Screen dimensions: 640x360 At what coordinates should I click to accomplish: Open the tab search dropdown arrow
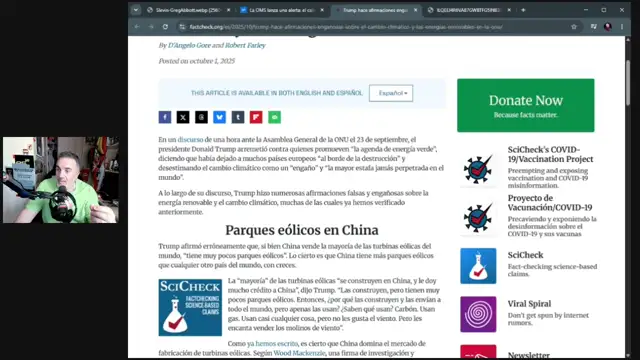pyautogui.click(x=136, y=10)
